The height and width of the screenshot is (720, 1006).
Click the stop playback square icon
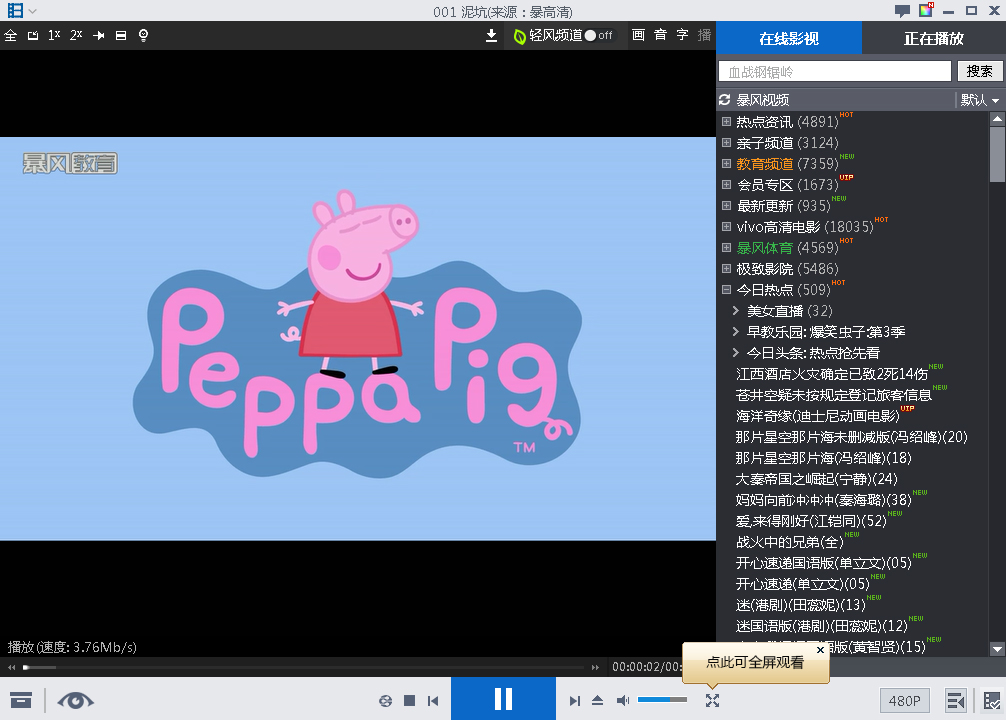coord(409,701)
